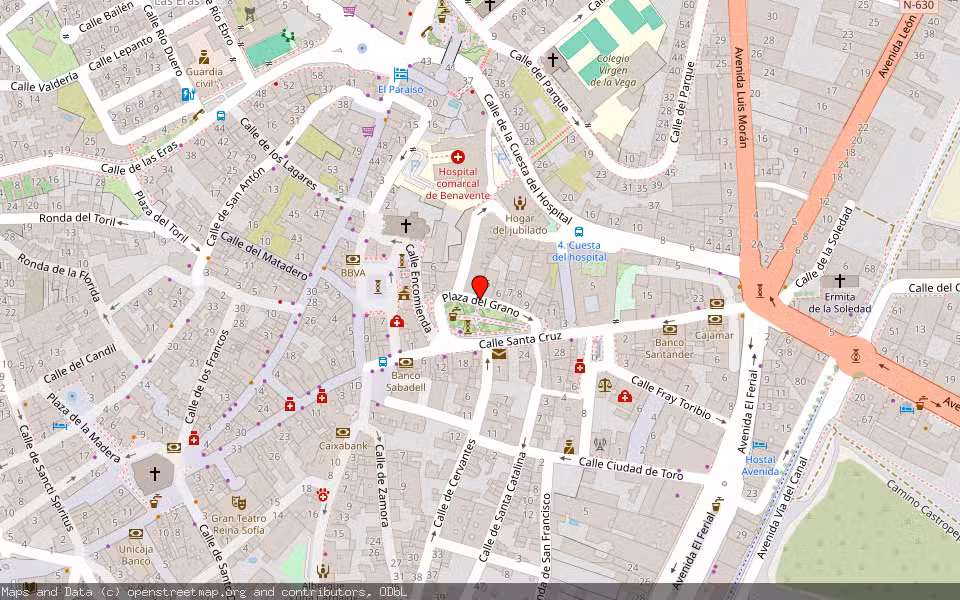Select the Calle Encomienda label
The image size is (960, 600).
click(x=418, y=288)
